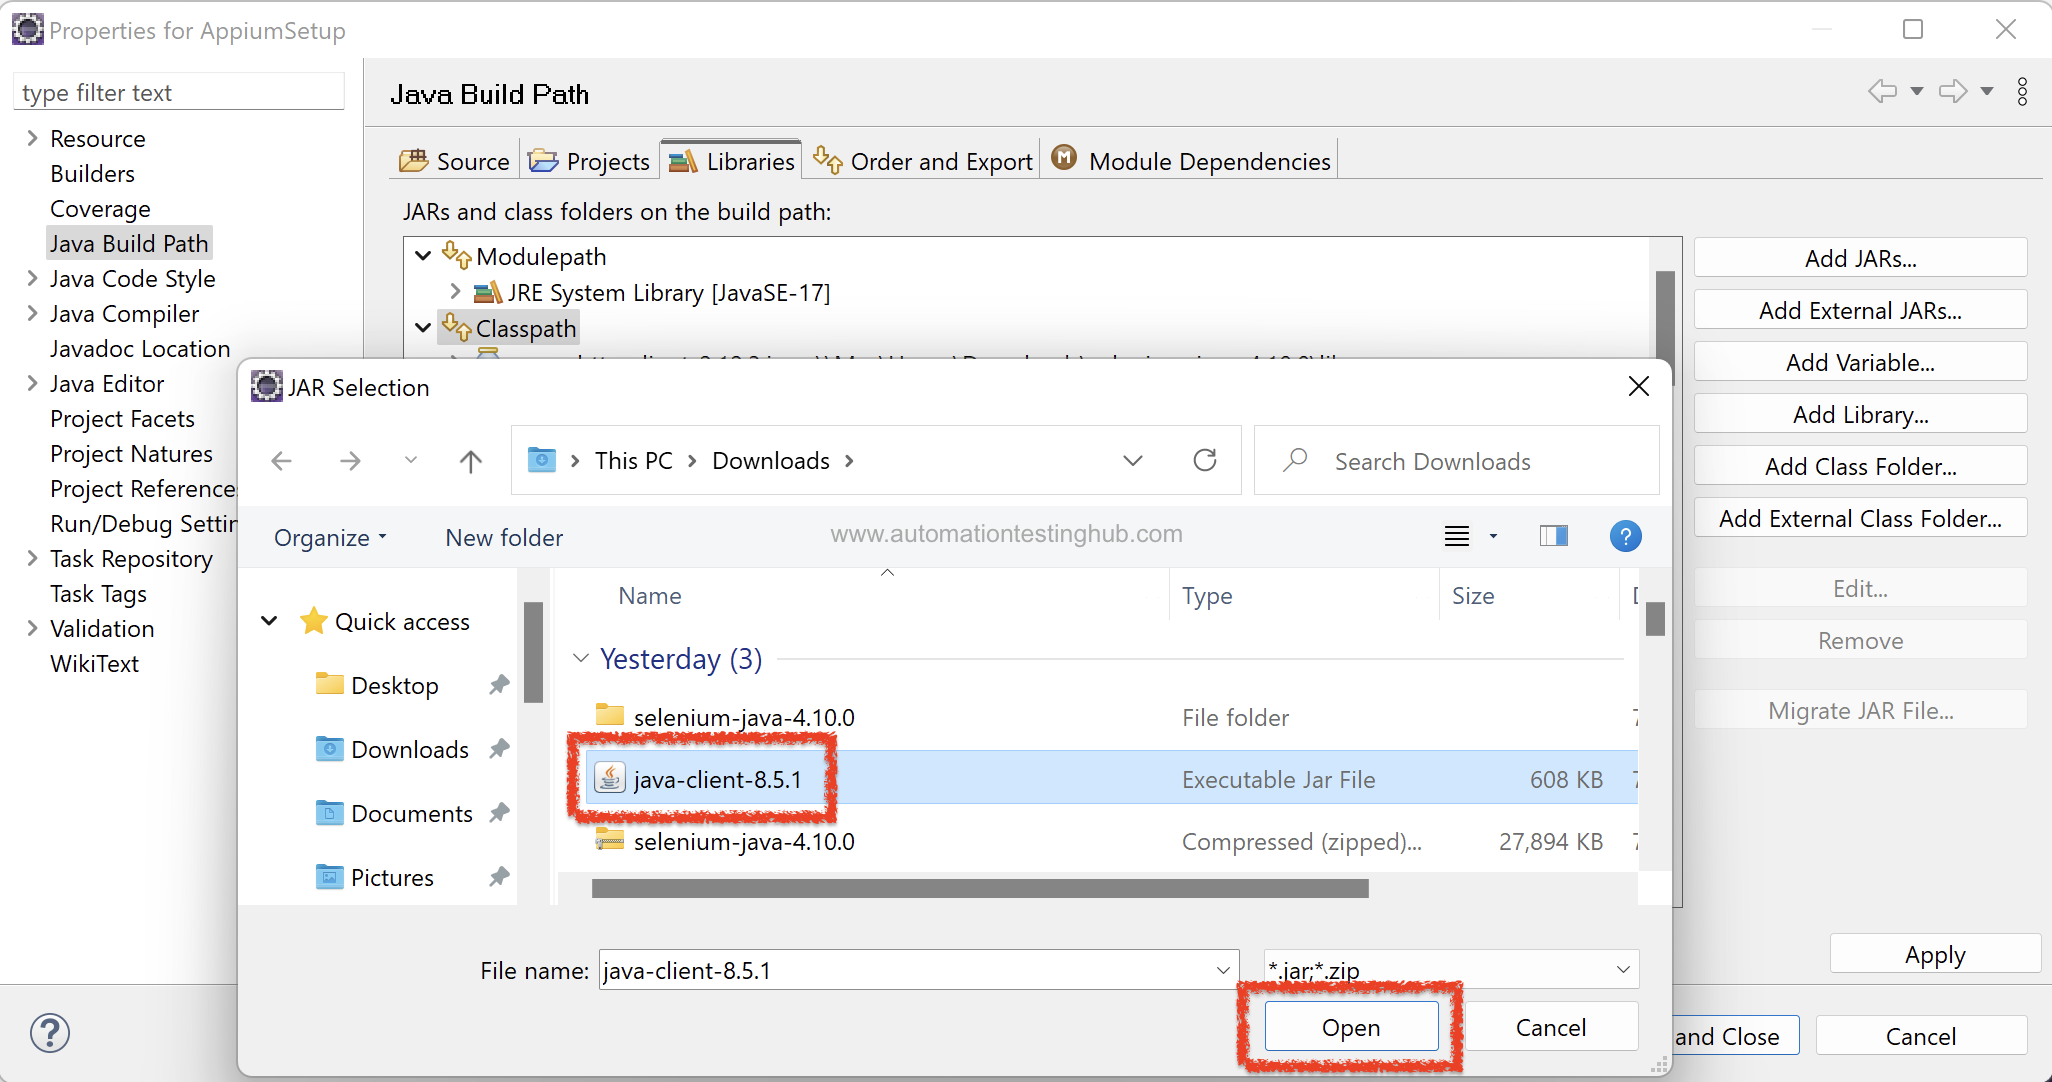Image resolution: width=2052 pixels, height=1082 pixels.
Task: Refresh the Downloads folder listing
Action: (x=1205, y=460)
